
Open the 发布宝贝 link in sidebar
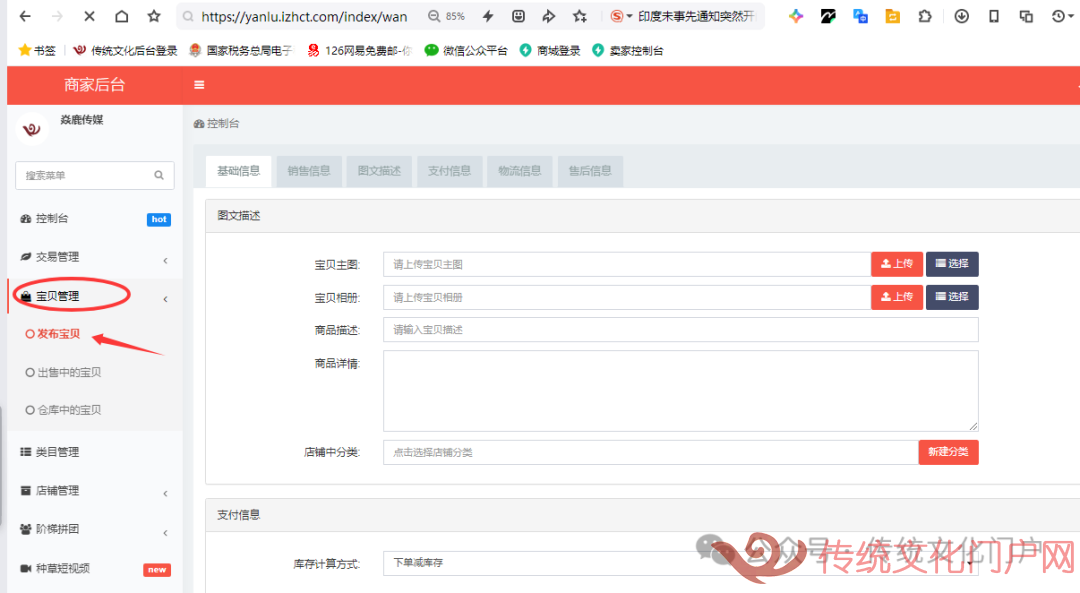click(55, 334)
